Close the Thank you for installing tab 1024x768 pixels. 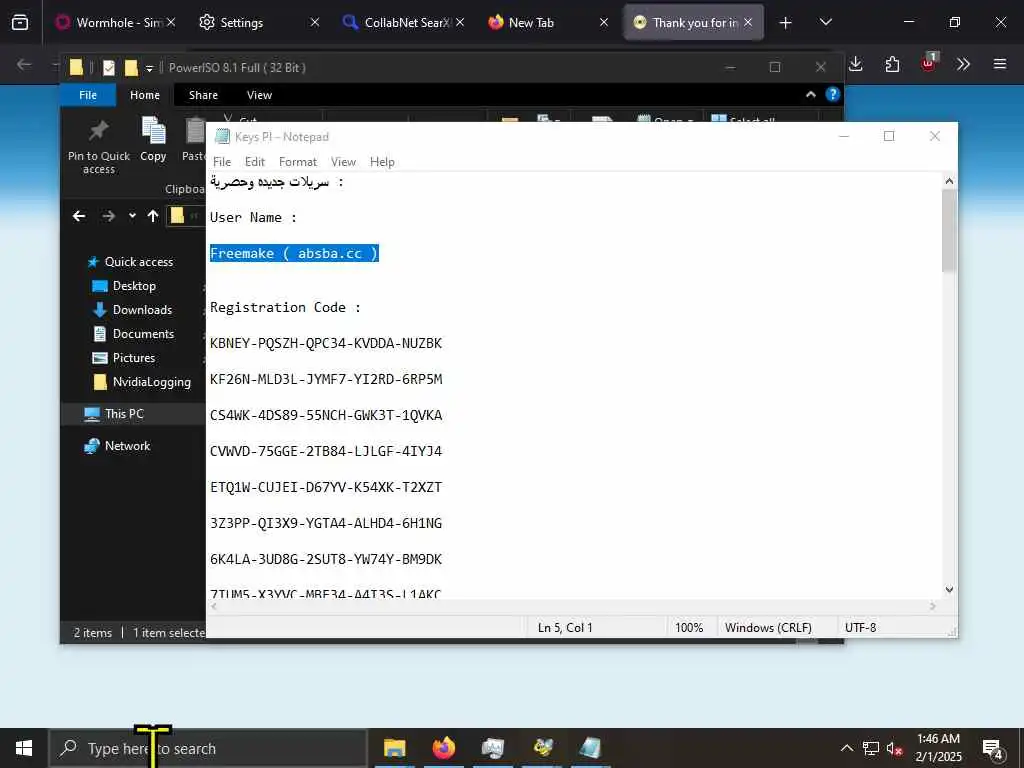click(748, 23)
